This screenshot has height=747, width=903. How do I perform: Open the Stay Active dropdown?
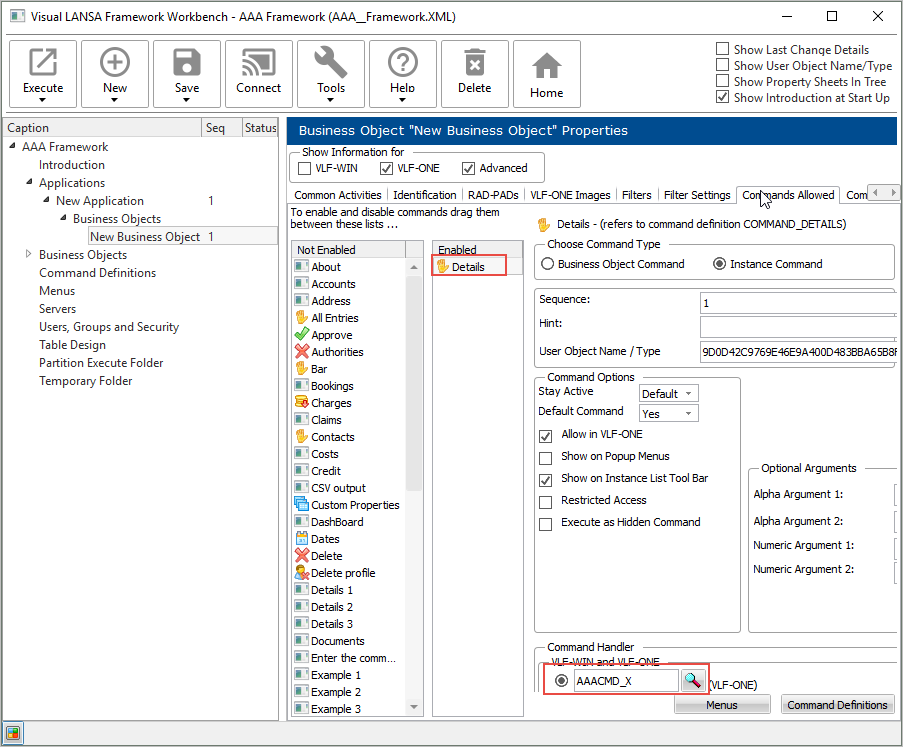click(x=668, y=394)
